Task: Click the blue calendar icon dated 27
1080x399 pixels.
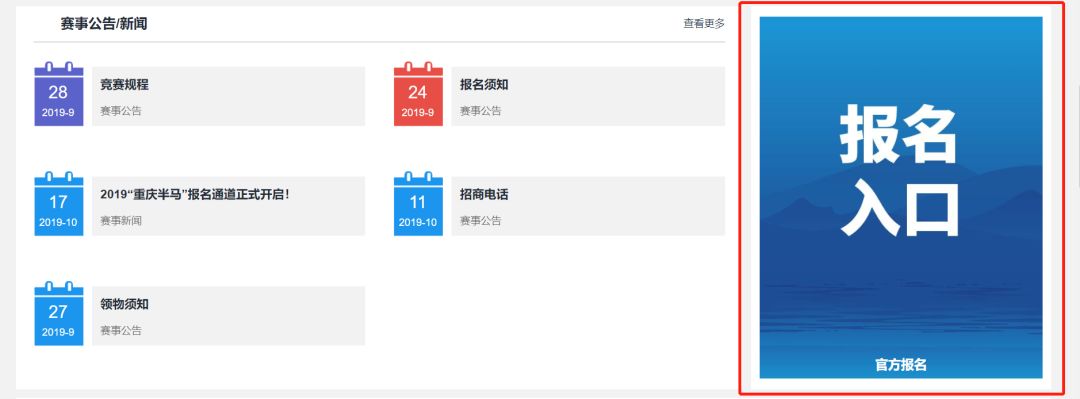Action: pos(59,313)
